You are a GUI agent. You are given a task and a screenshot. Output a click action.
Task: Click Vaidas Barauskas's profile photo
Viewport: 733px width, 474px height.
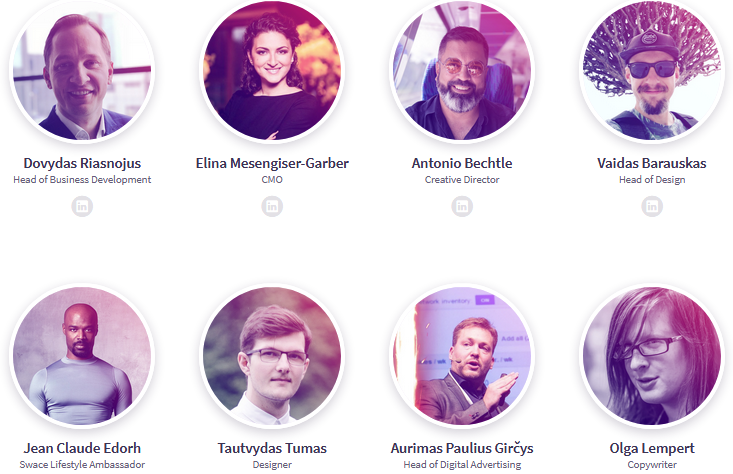click(x=652, y=70)
